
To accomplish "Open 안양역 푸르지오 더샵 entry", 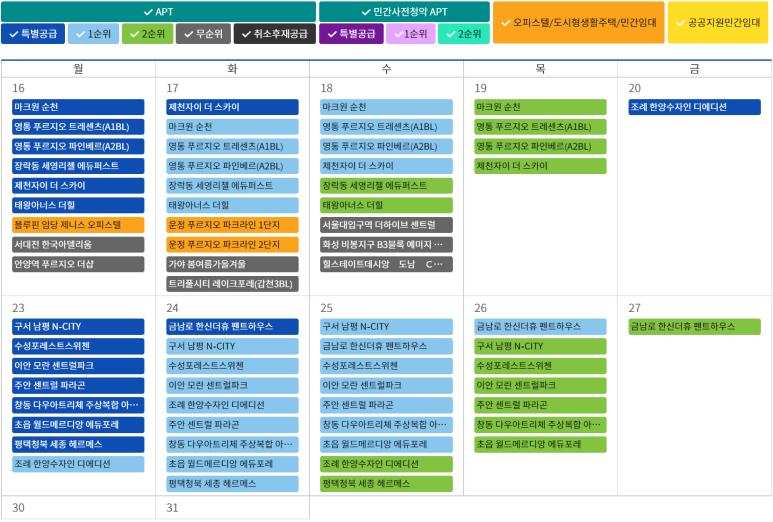I will 78,264.
